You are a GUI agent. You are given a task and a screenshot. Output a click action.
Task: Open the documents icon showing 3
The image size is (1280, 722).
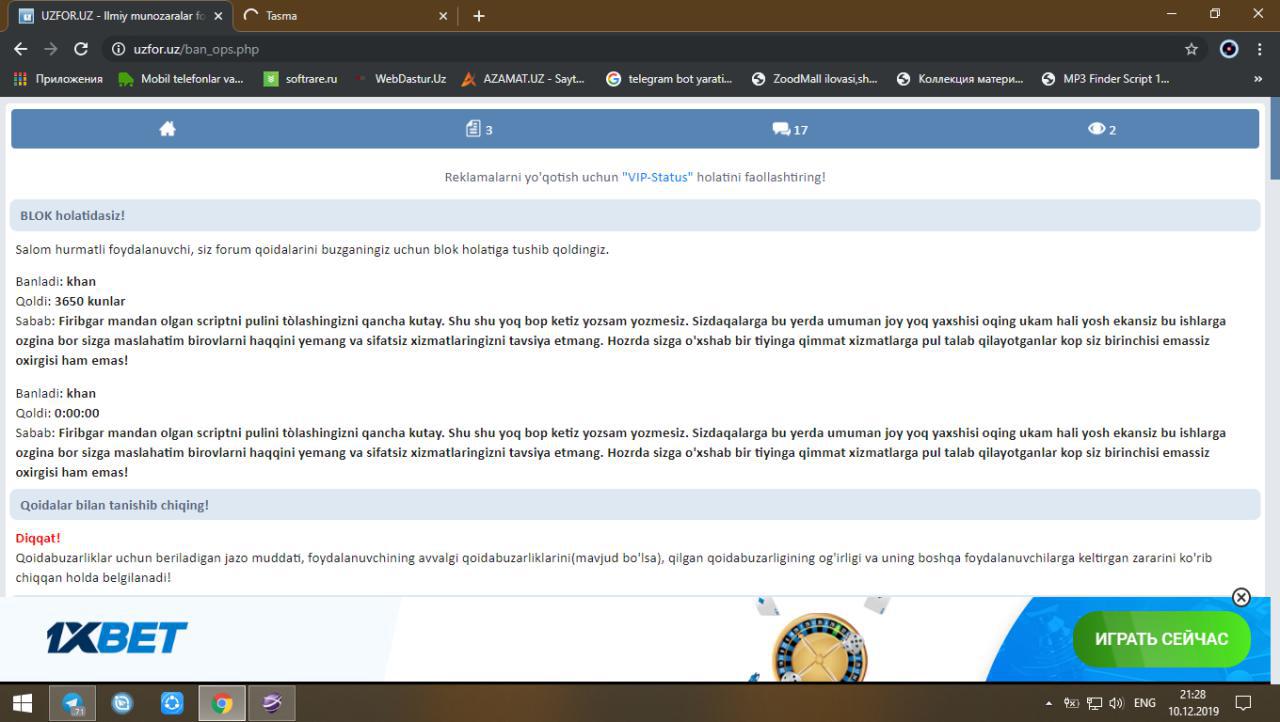(x=478, y=129)
